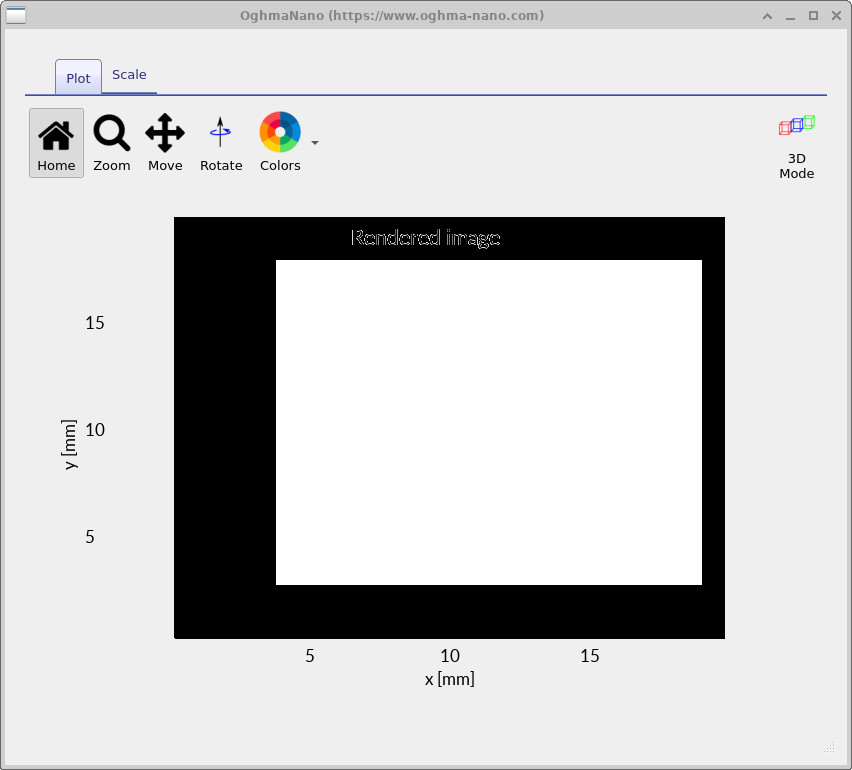Select the Plot tab

point(77,76)
